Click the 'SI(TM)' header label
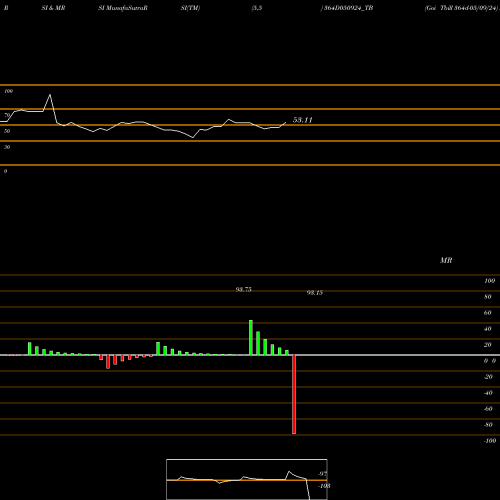Viewport: 500px width, 500px height. coord(190,8)
